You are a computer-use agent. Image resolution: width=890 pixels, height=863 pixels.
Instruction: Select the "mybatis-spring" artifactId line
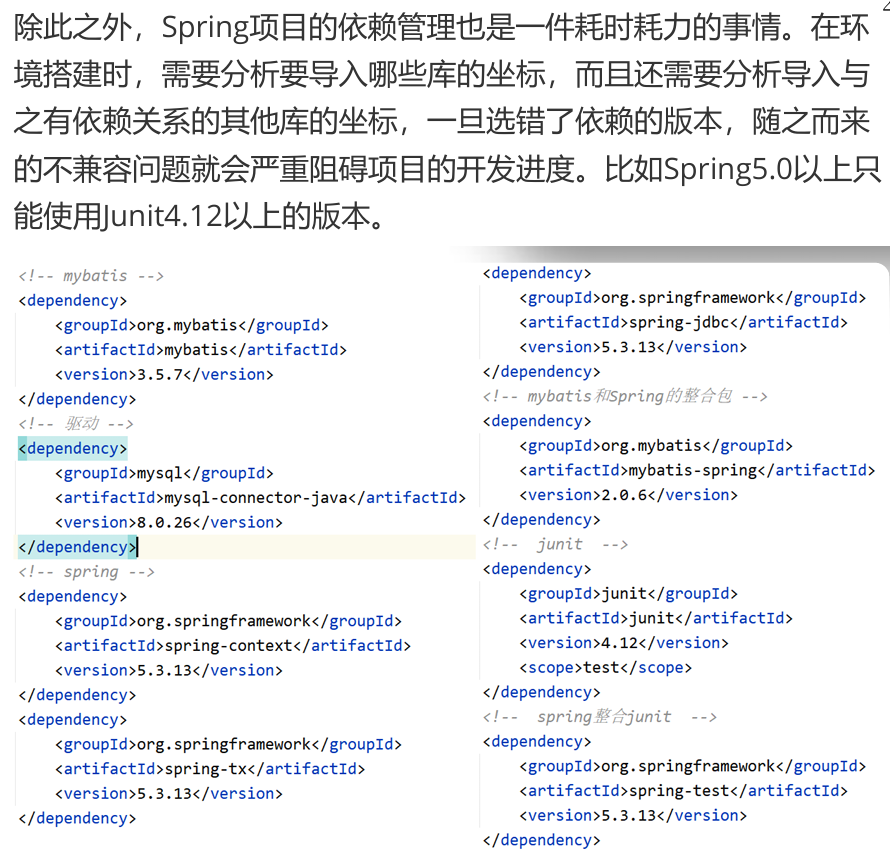[x=697, y=470]
